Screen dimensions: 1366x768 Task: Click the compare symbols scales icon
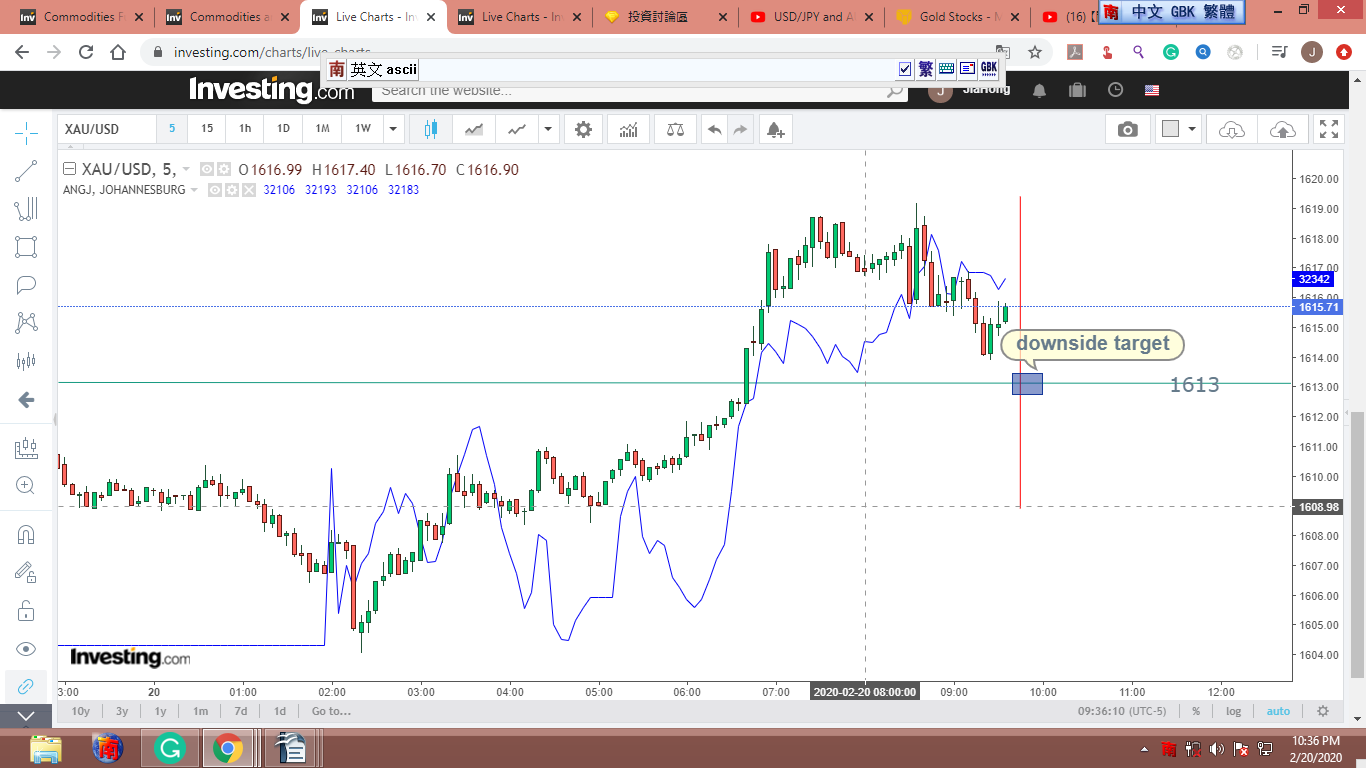(675, 129)
